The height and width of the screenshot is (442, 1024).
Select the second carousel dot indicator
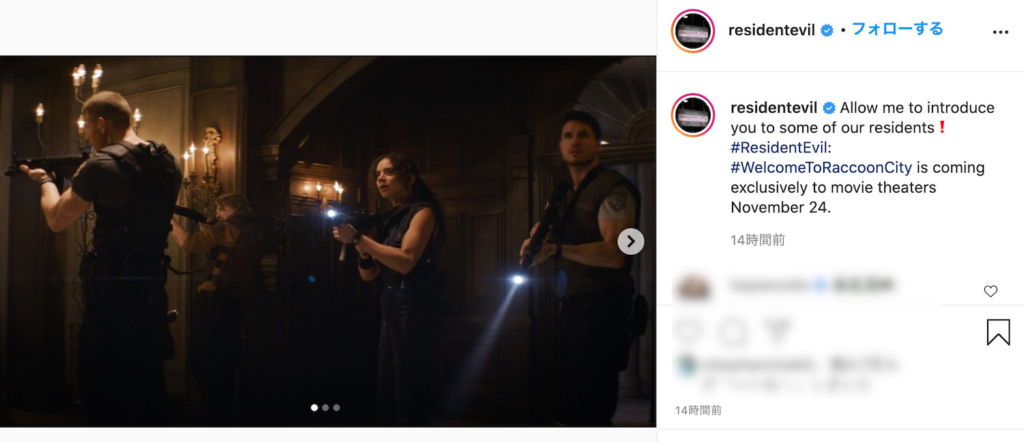[x=325, y=407]
